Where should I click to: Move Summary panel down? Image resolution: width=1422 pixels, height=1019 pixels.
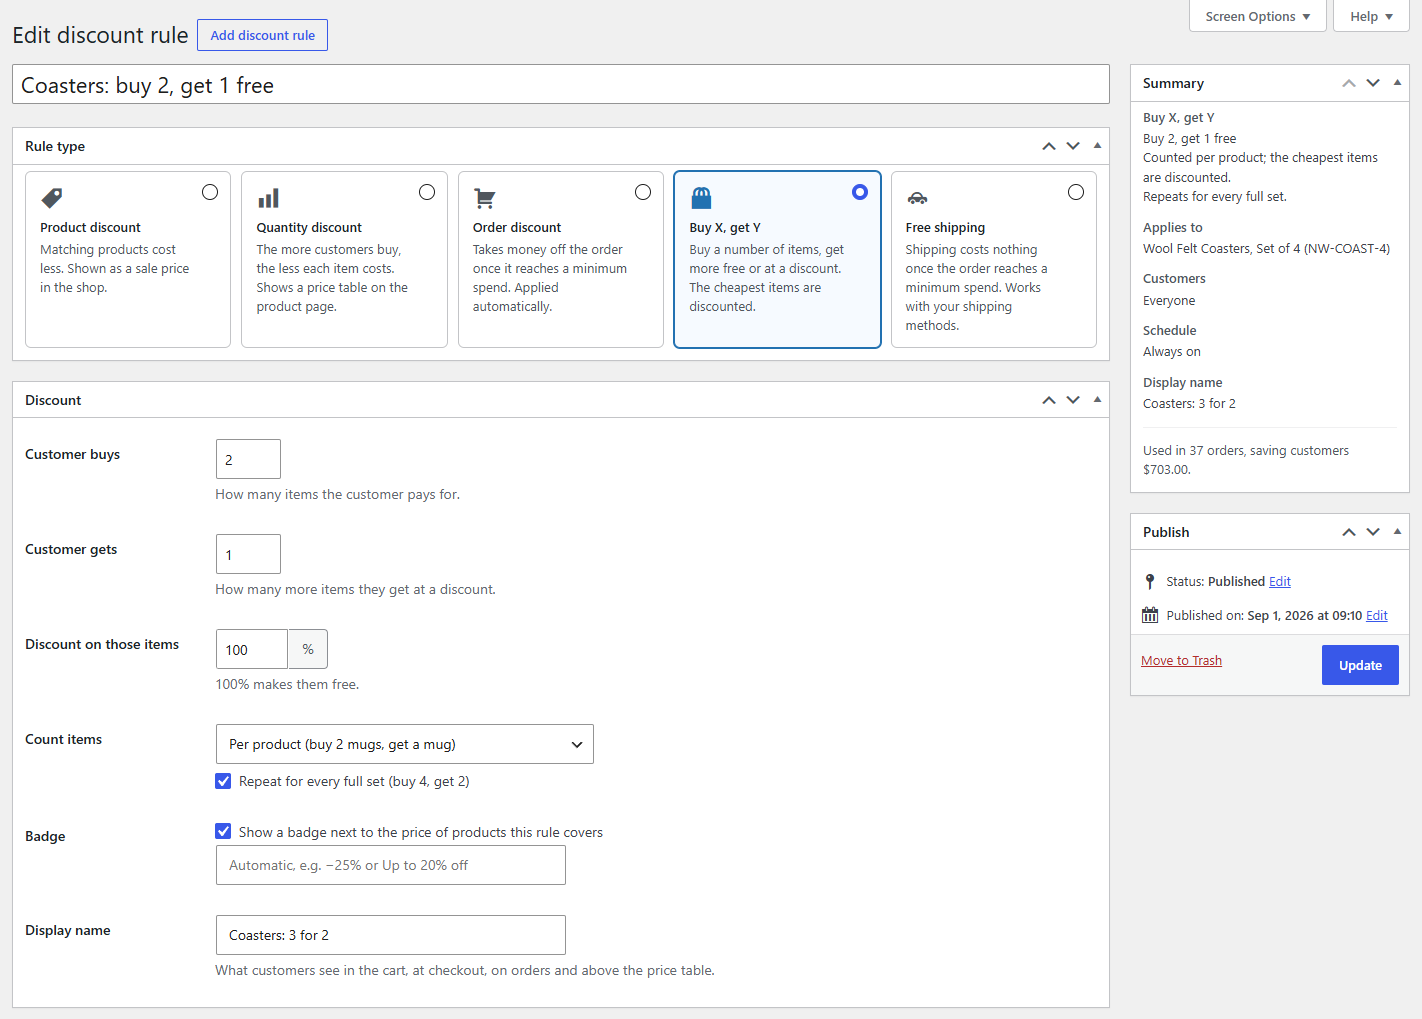point(1373,83)
